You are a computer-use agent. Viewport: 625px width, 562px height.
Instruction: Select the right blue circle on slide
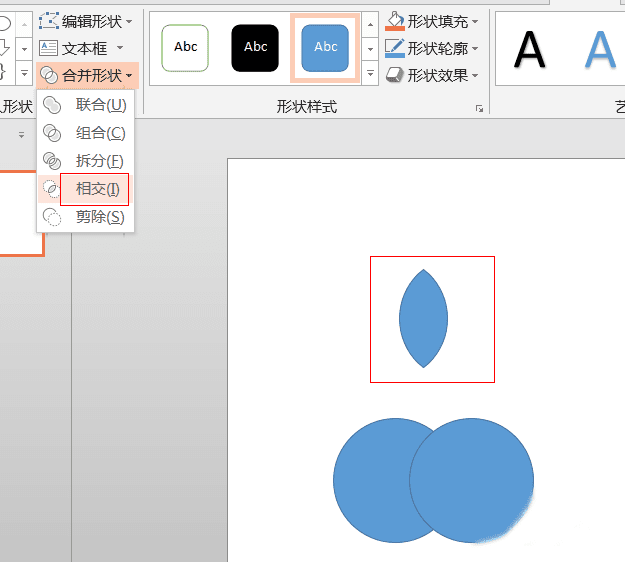[x=472, y=480]
